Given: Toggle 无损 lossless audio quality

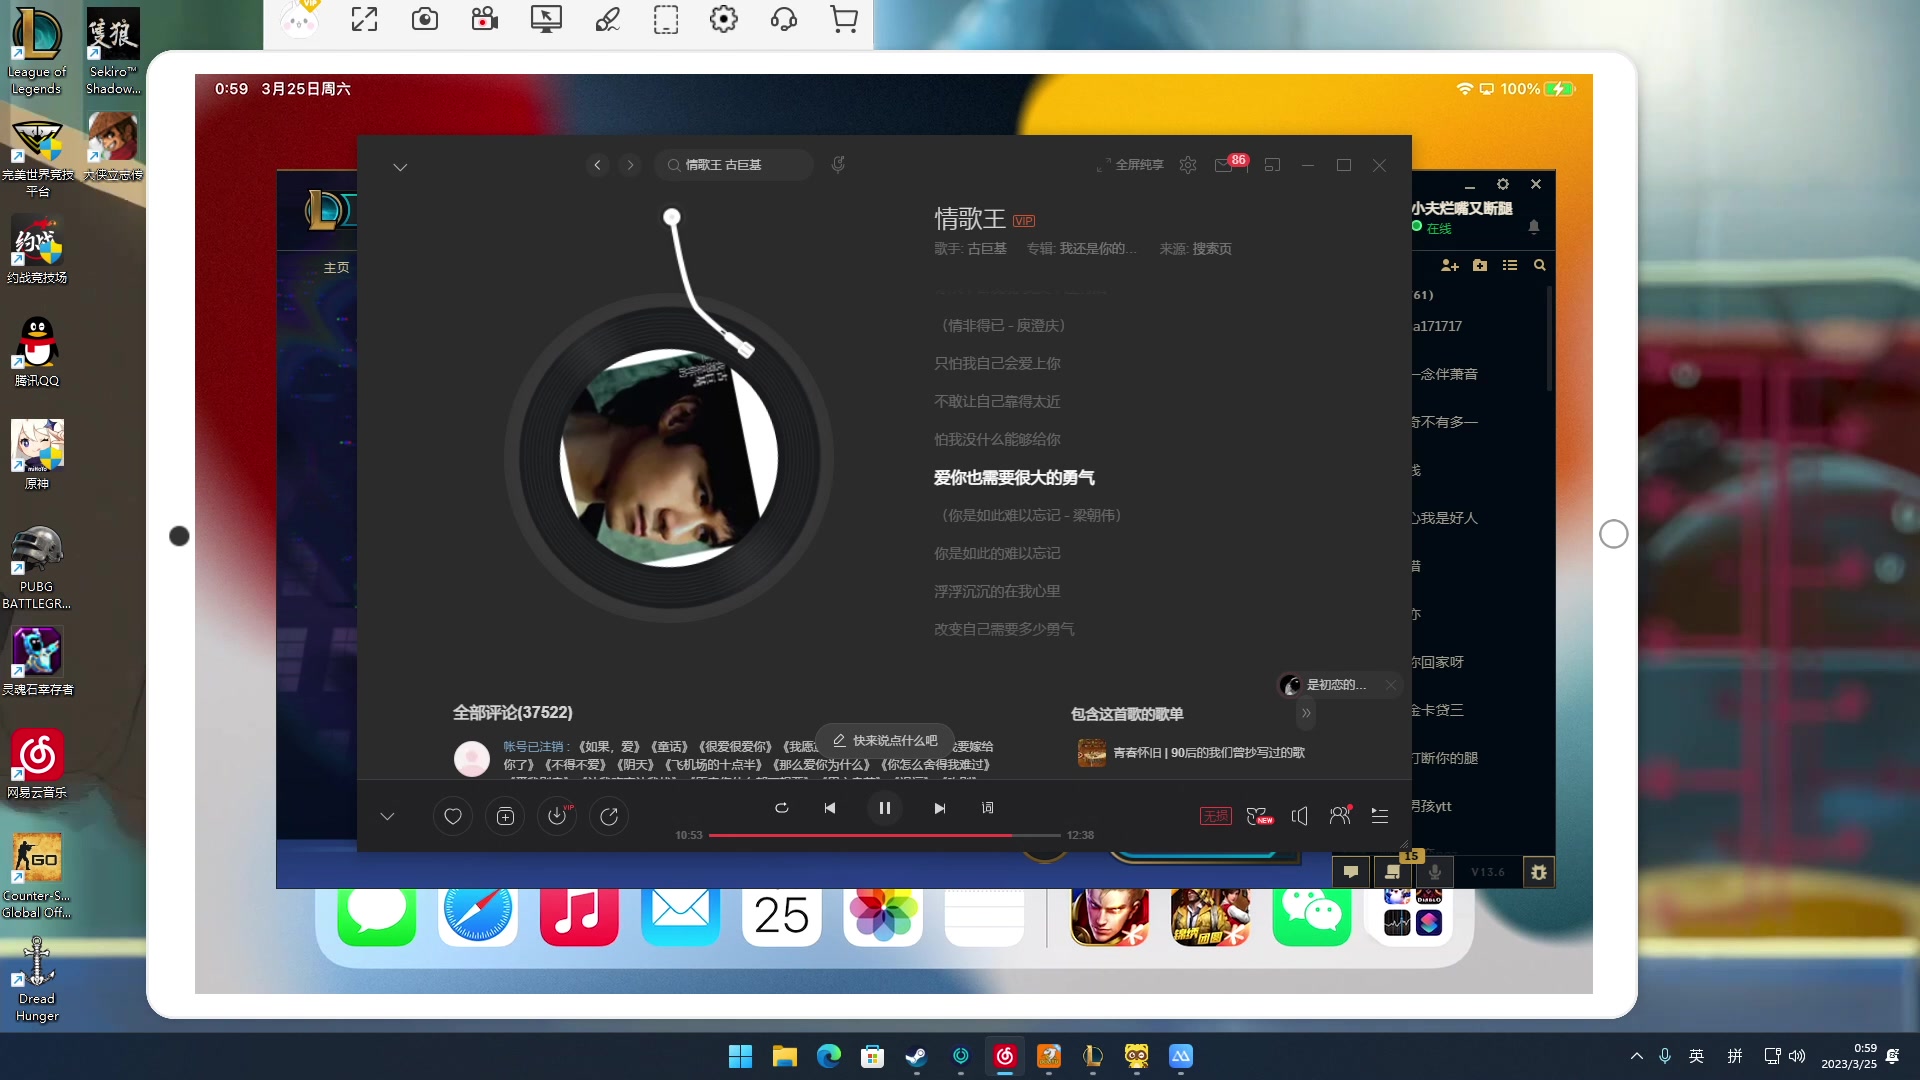Looking at the screenshot, I should pyautogui.click(x=1216, y=816).
